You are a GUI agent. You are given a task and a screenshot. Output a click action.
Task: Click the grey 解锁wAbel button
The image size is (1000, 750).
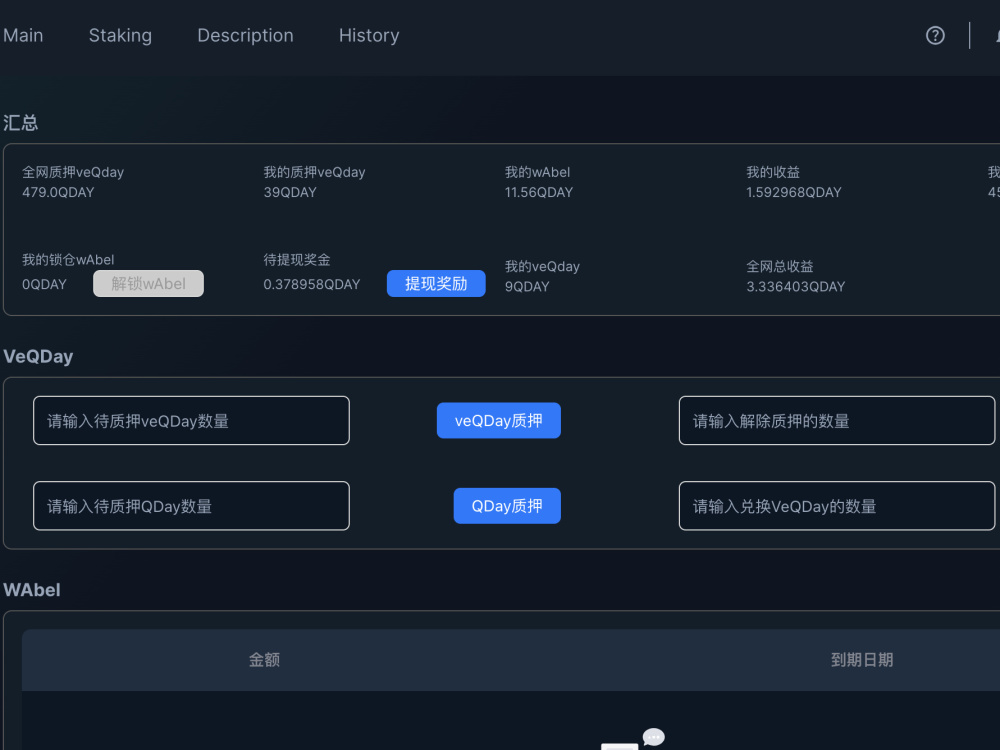tap(149, 283)
